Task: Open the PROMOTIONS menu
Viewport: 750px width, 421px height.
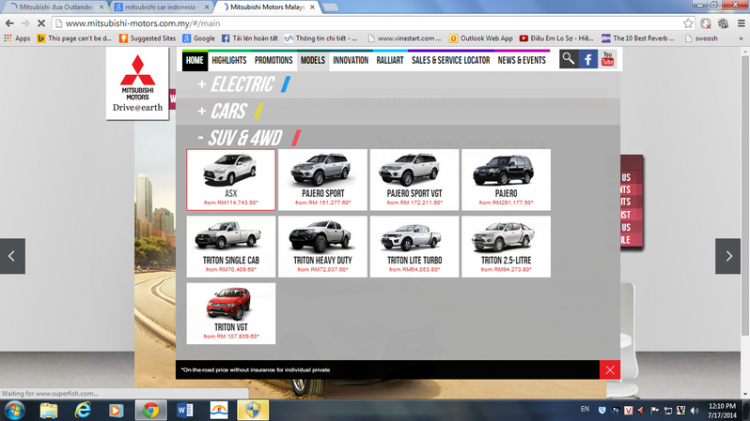Action: pos(274,60)
